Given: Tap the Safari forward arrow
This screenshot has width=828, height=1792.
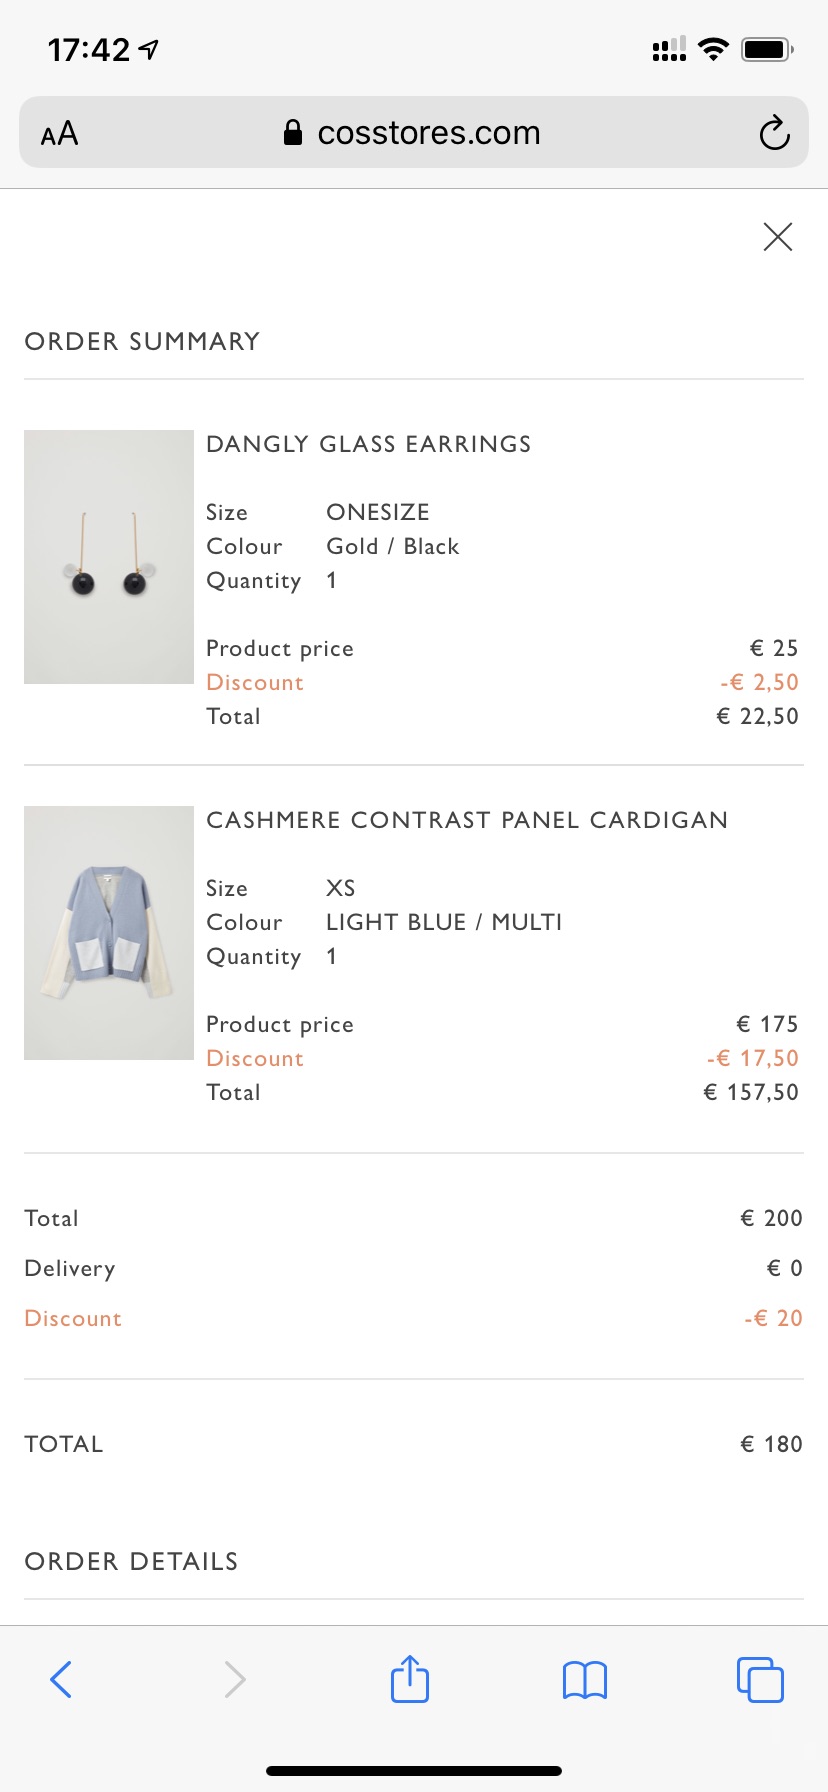Looking at the screenshot, I should coord(234,1679).
